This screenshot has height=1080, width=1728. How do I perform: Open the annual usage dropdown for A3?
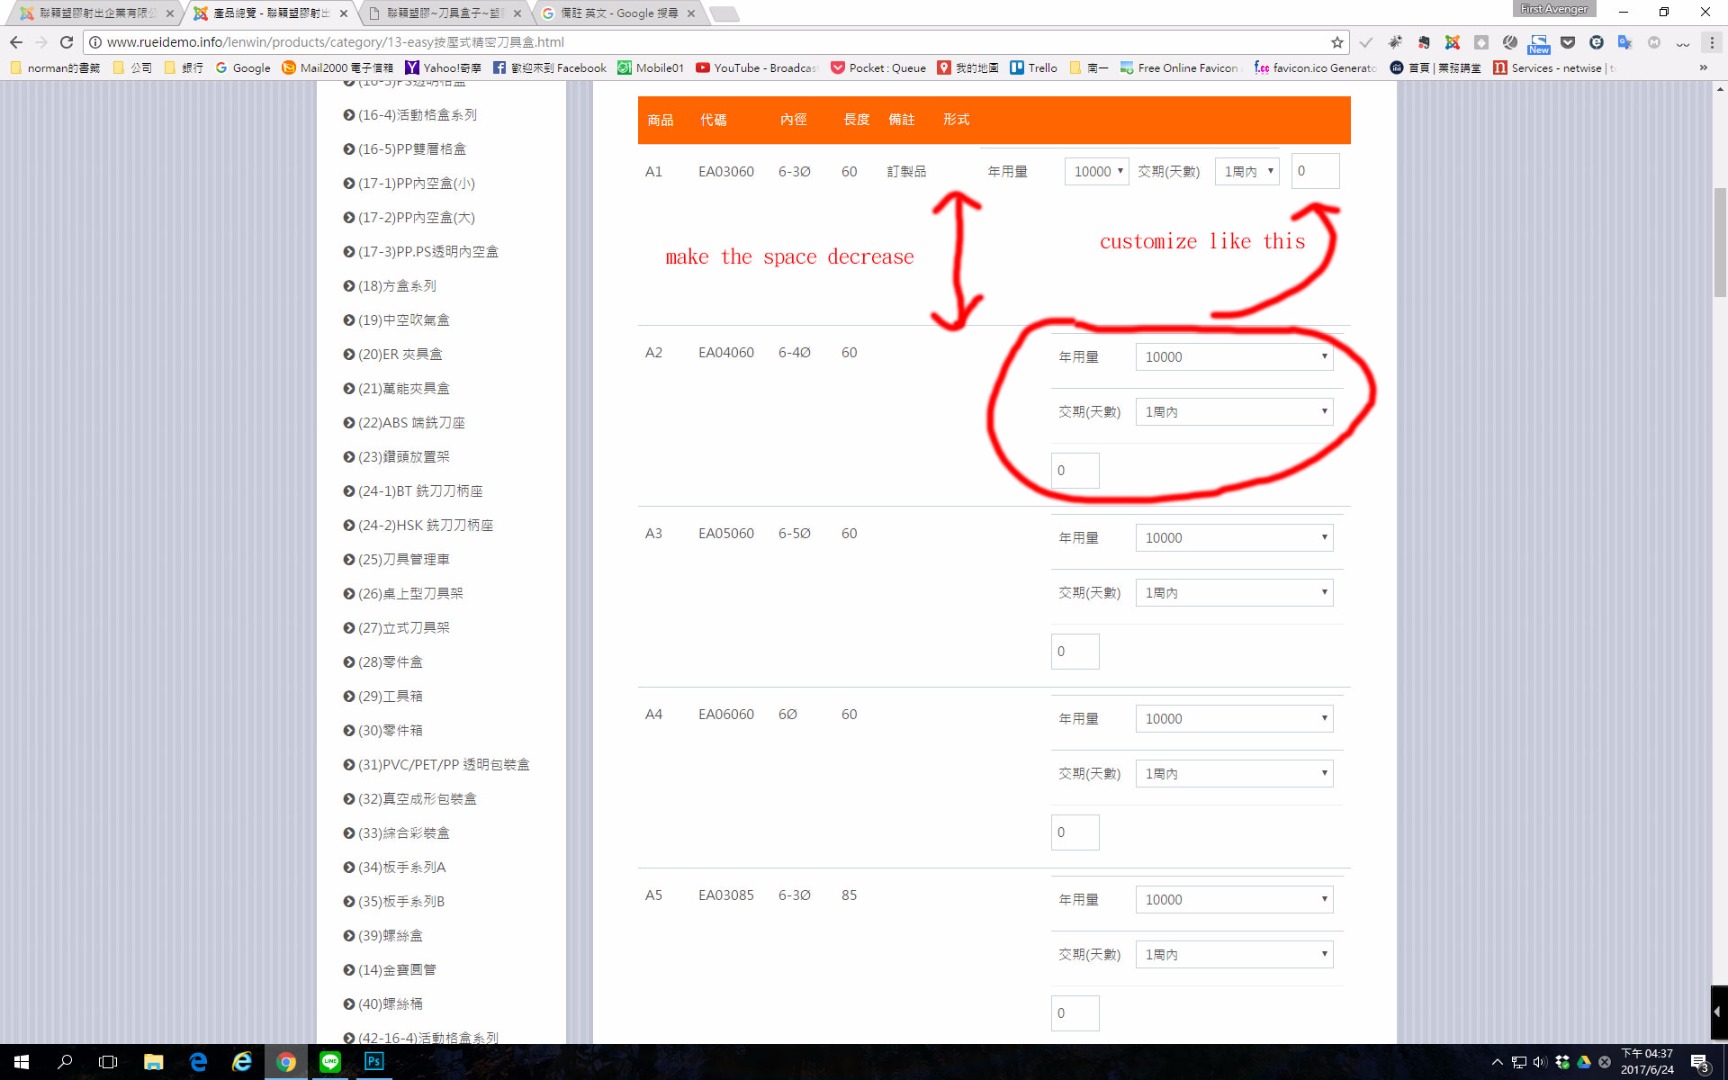click(1234, 538)
